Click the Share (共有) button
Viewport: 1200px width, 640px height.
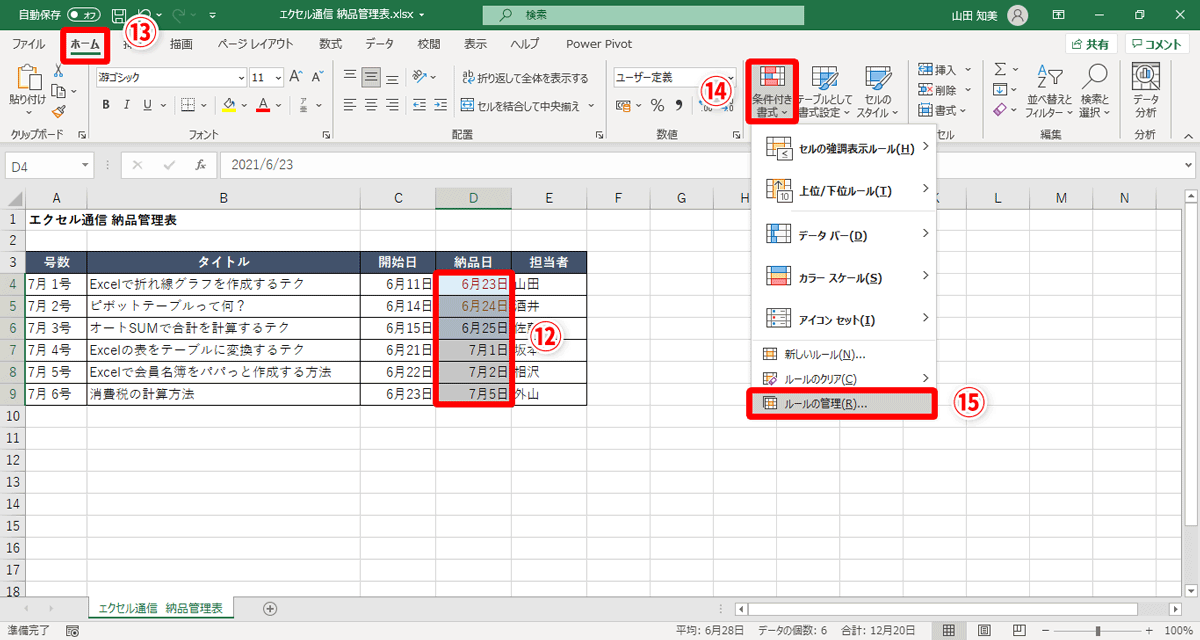click(1090, 44)
